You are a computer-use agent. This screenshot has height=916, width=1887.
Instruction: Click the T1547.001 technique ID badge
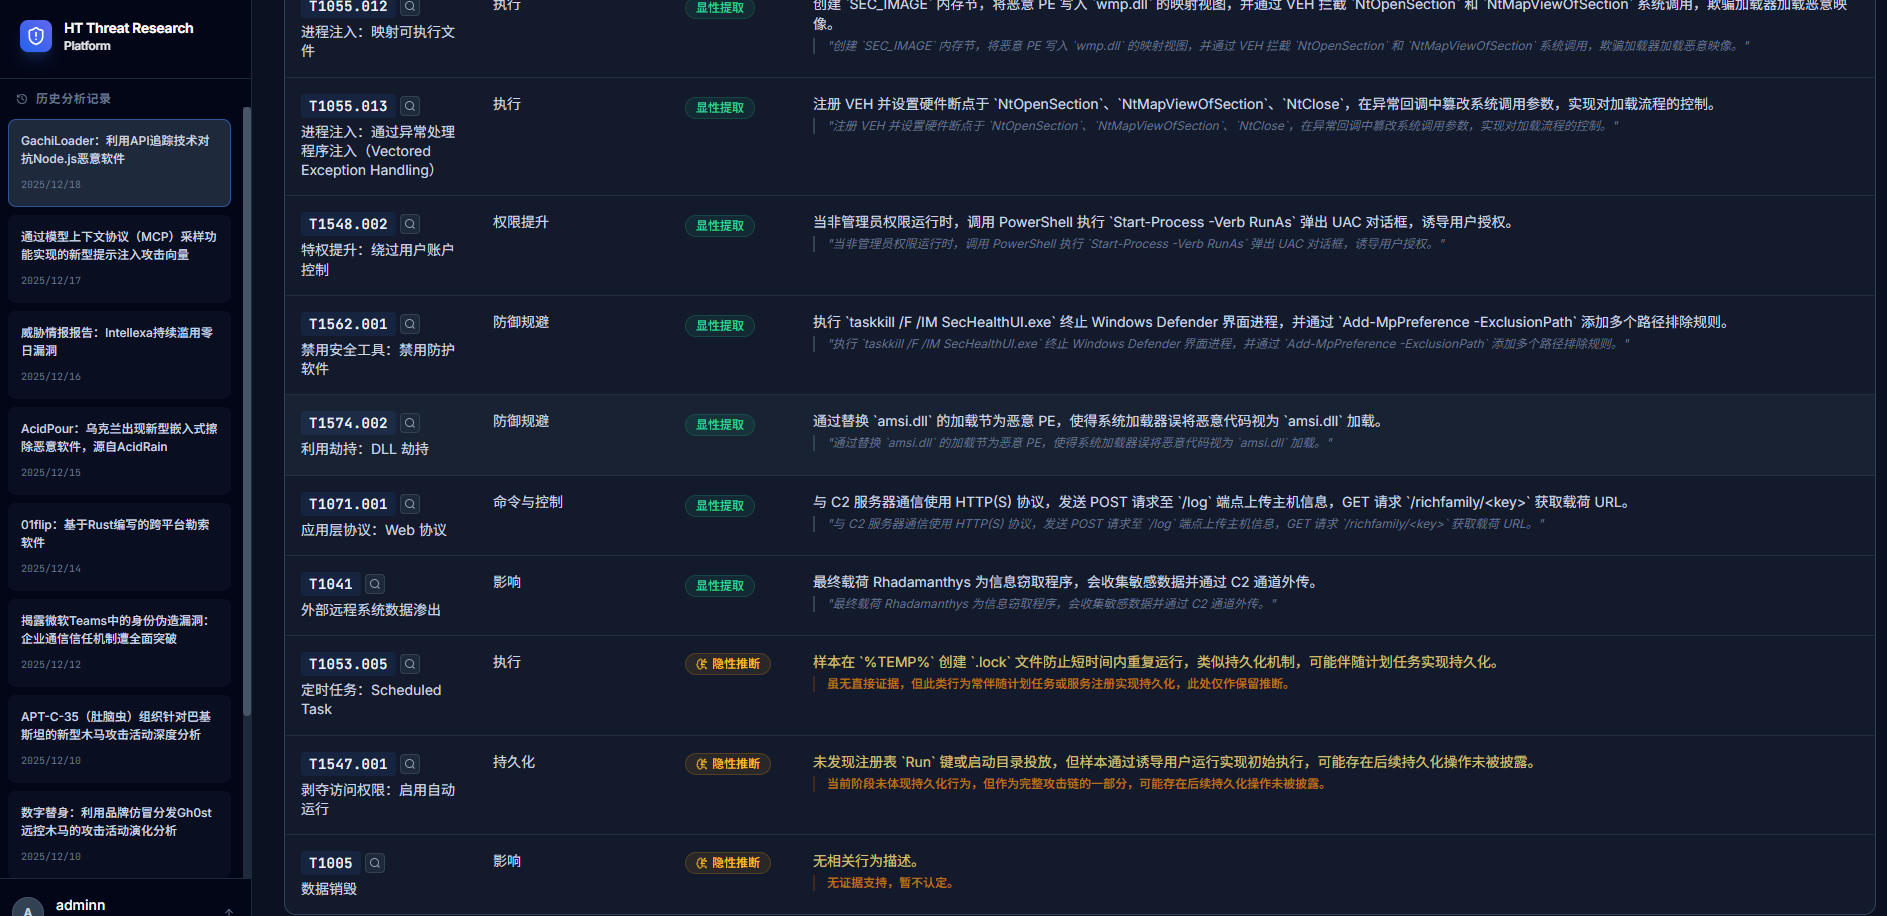348,764
